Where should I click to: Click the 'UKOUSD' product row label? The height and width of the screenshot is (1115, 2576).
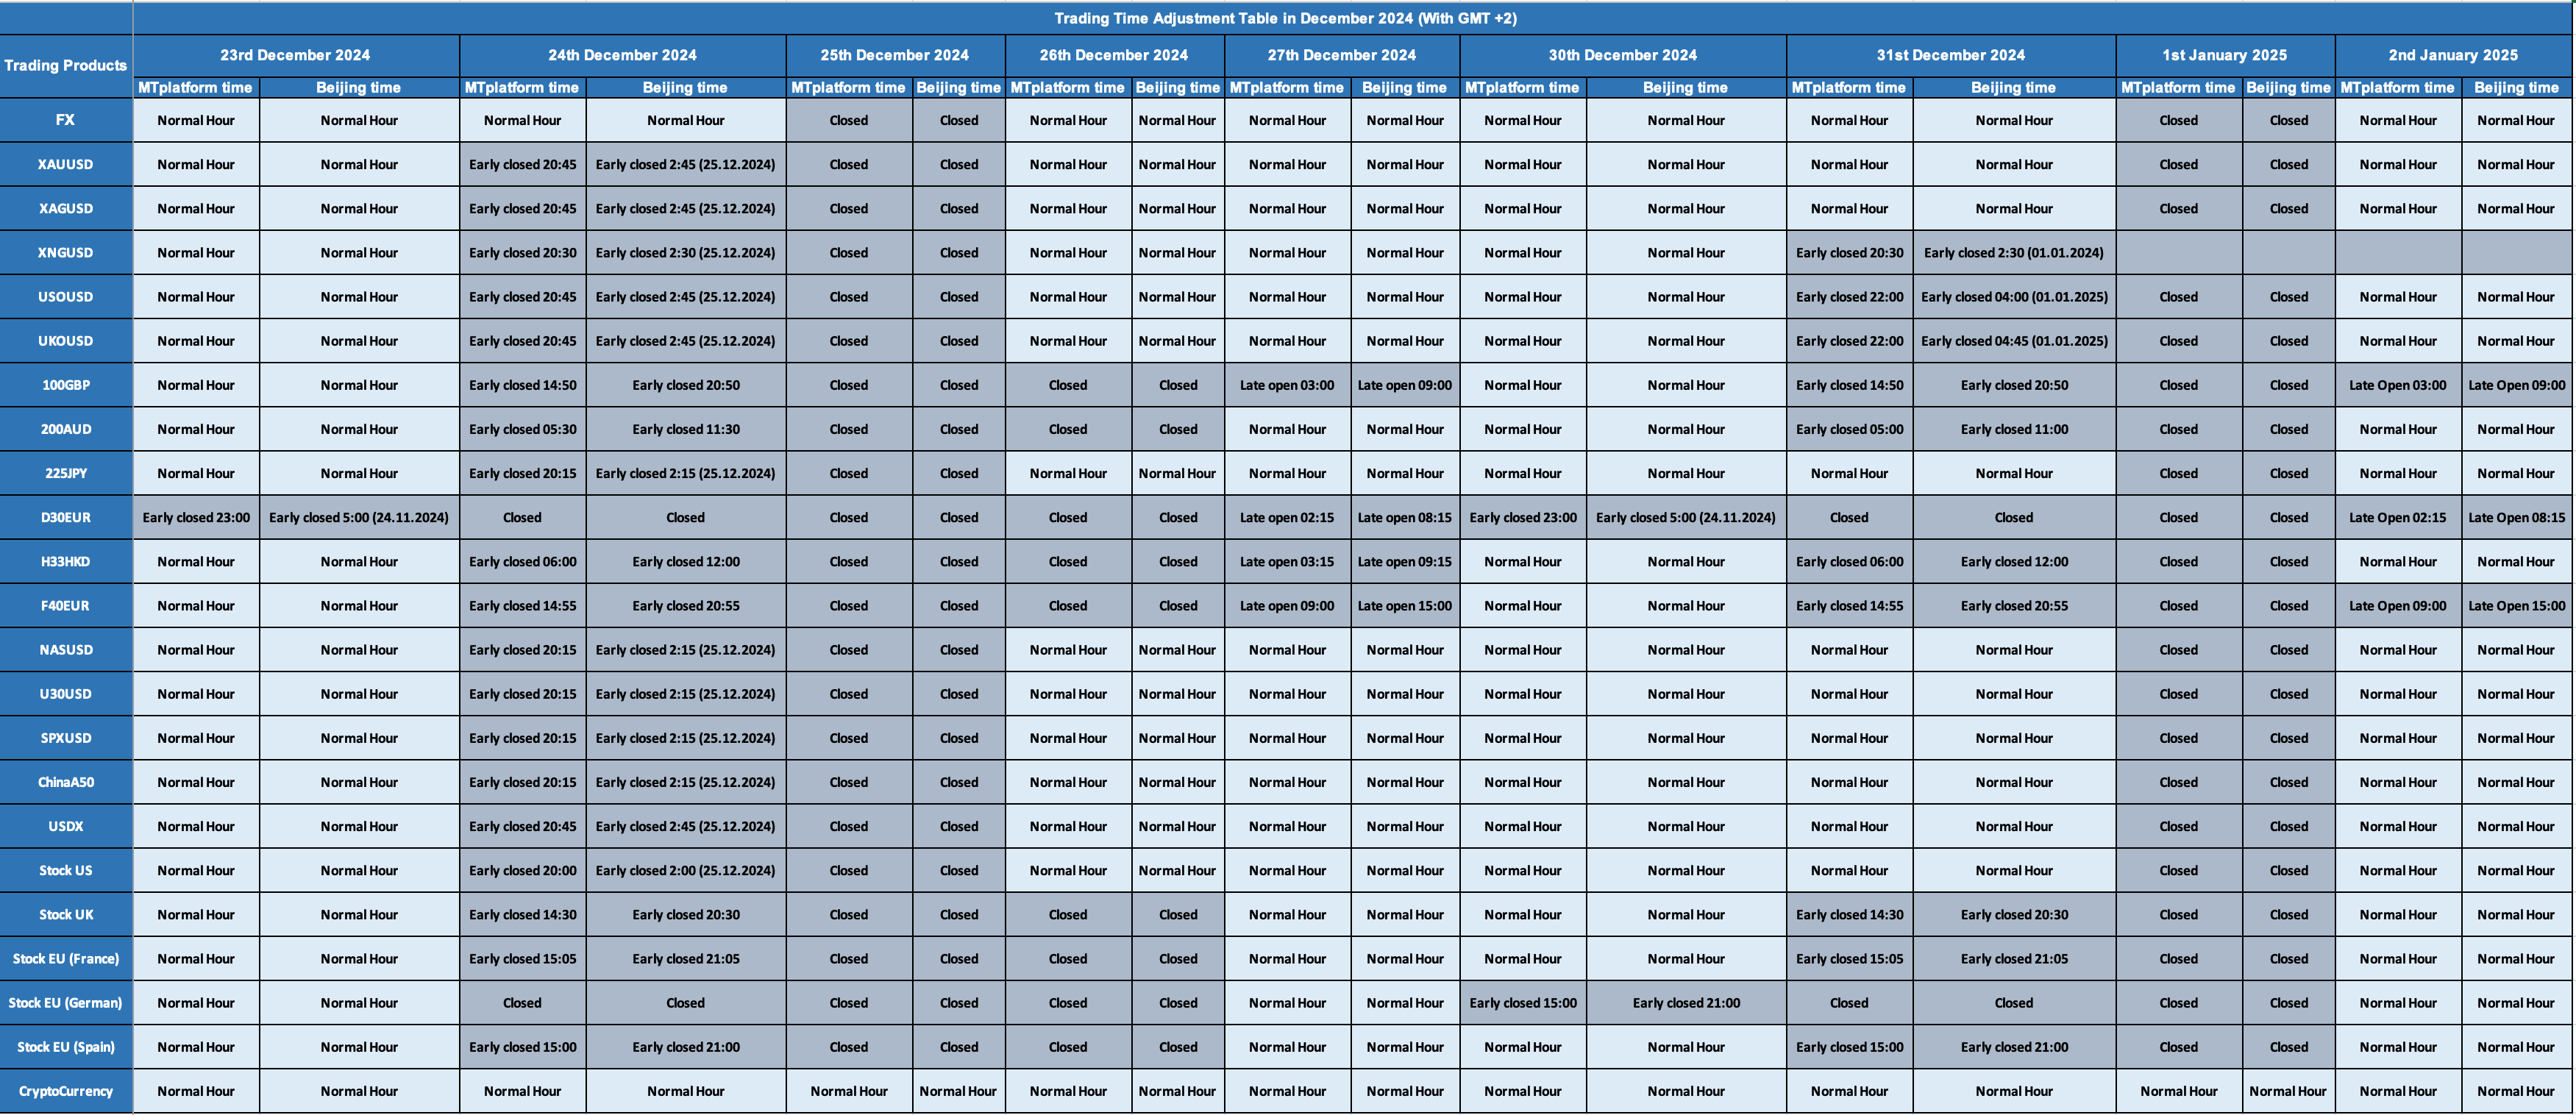tap(66, 341)
